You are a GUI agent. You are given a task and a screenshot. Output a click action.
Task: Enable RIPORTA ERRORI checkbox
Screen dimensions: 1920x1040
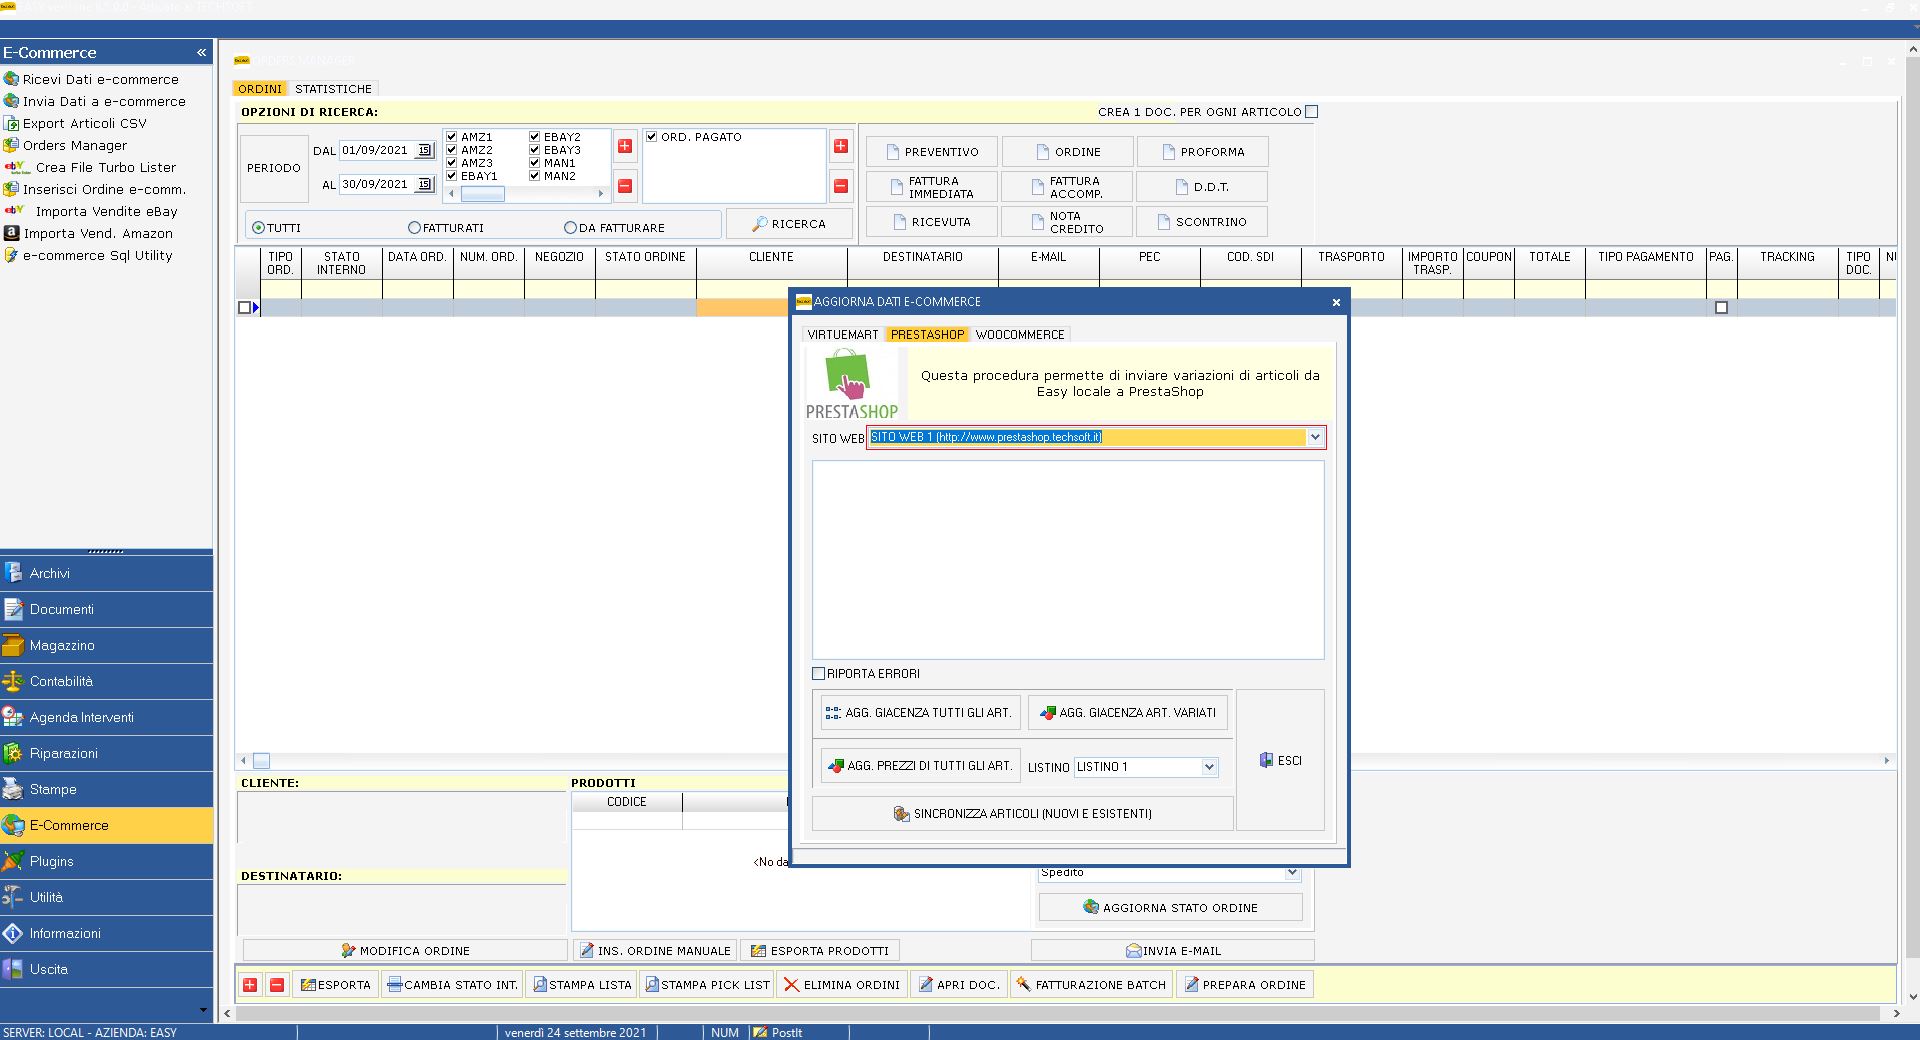(x=819, y=674)
